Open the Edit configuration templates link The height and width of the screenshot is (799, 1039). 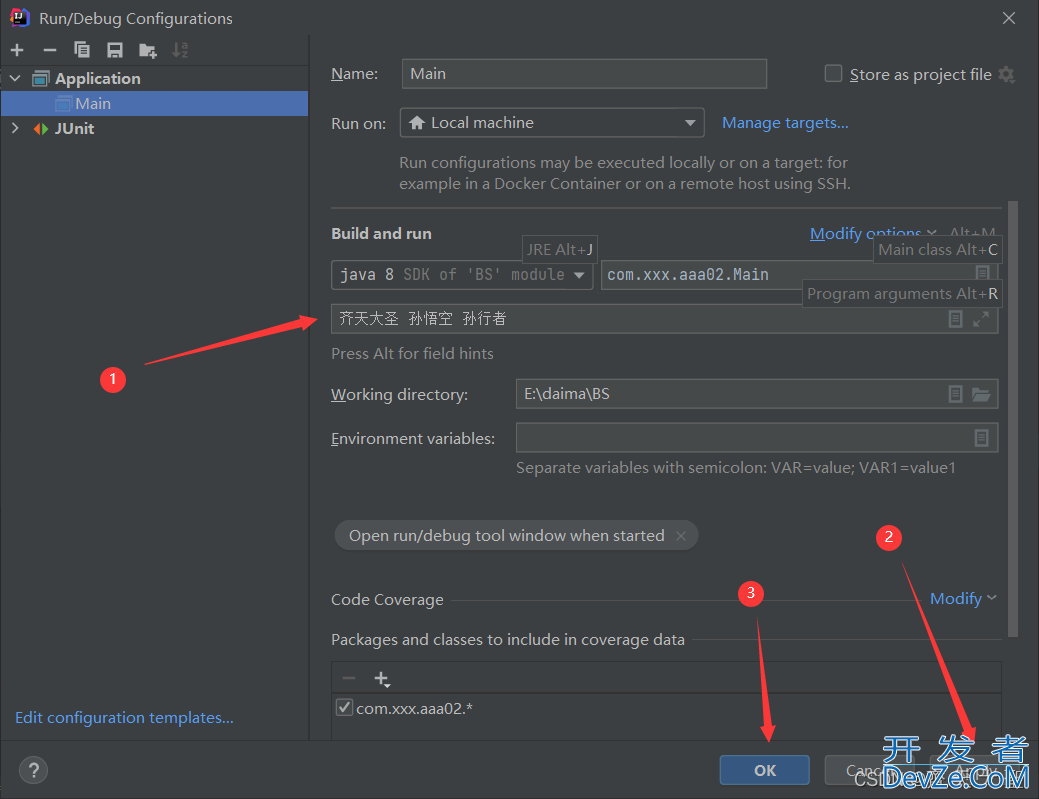tap(125, 718)
